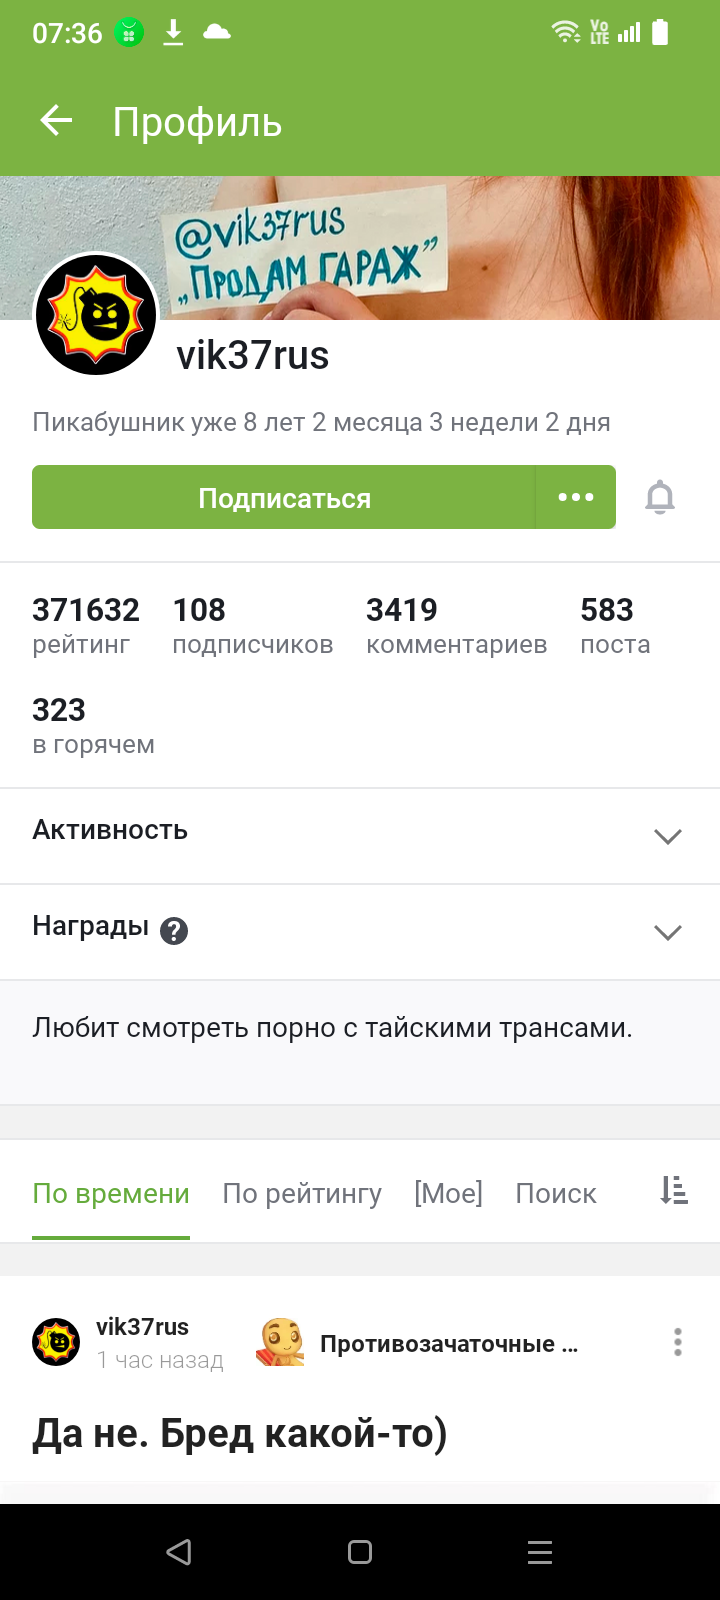Open the Противозачаточные community icon

281,1342
